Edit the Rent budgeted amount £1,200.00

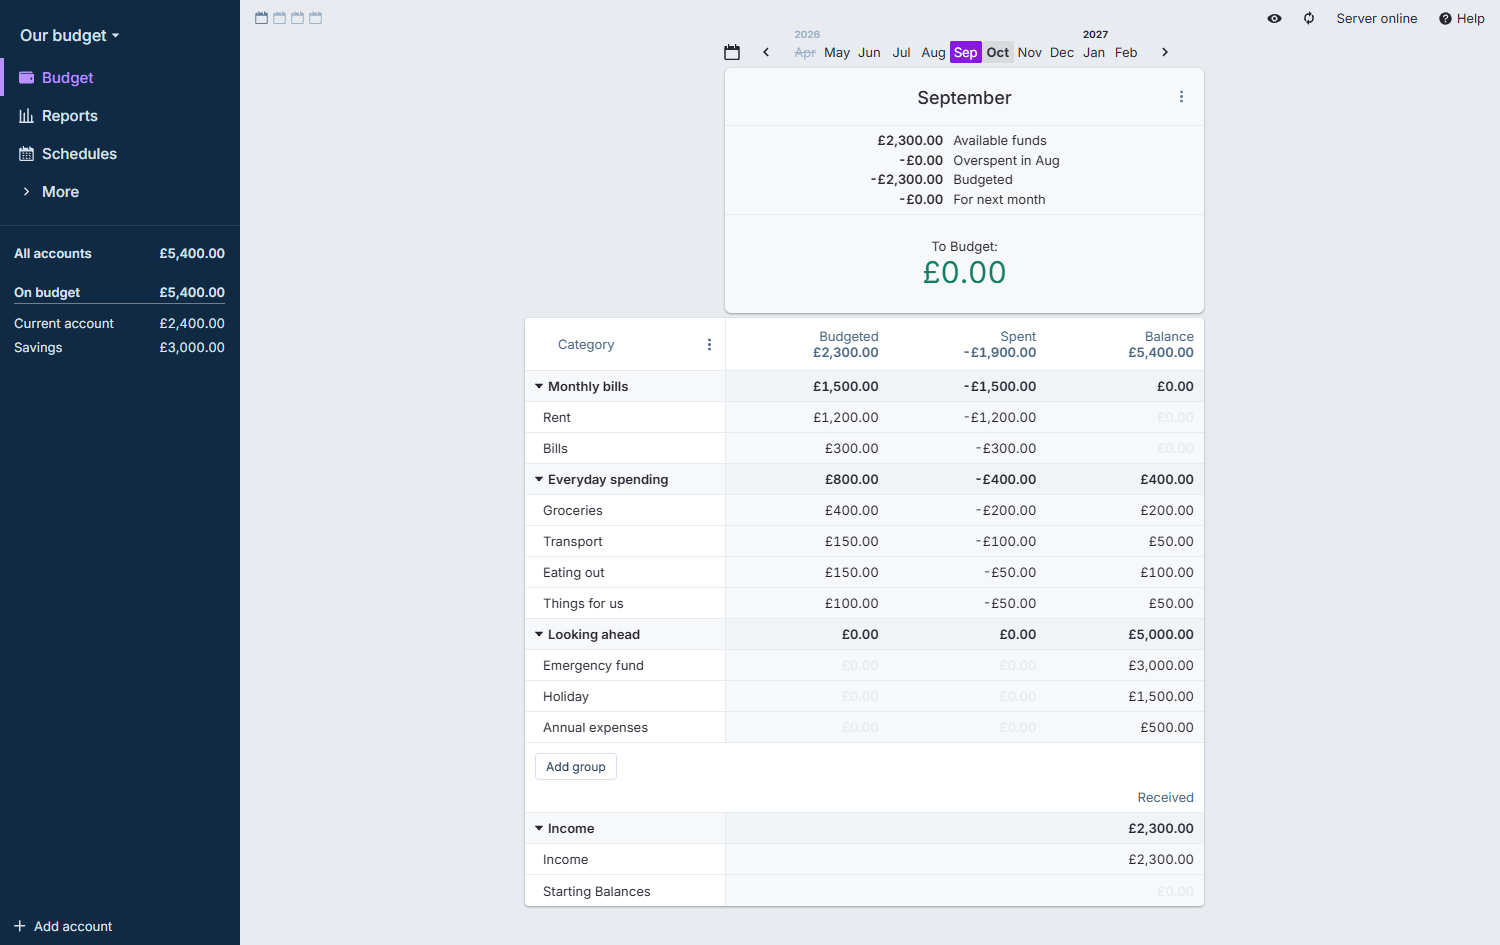click(846, 417)
